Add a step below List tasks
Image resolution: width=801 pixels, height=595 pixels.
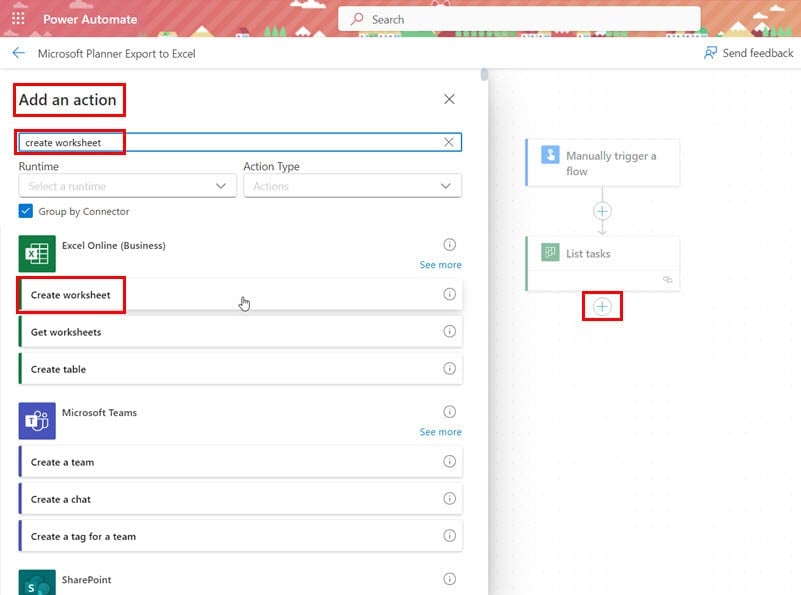tap(602, 306)
